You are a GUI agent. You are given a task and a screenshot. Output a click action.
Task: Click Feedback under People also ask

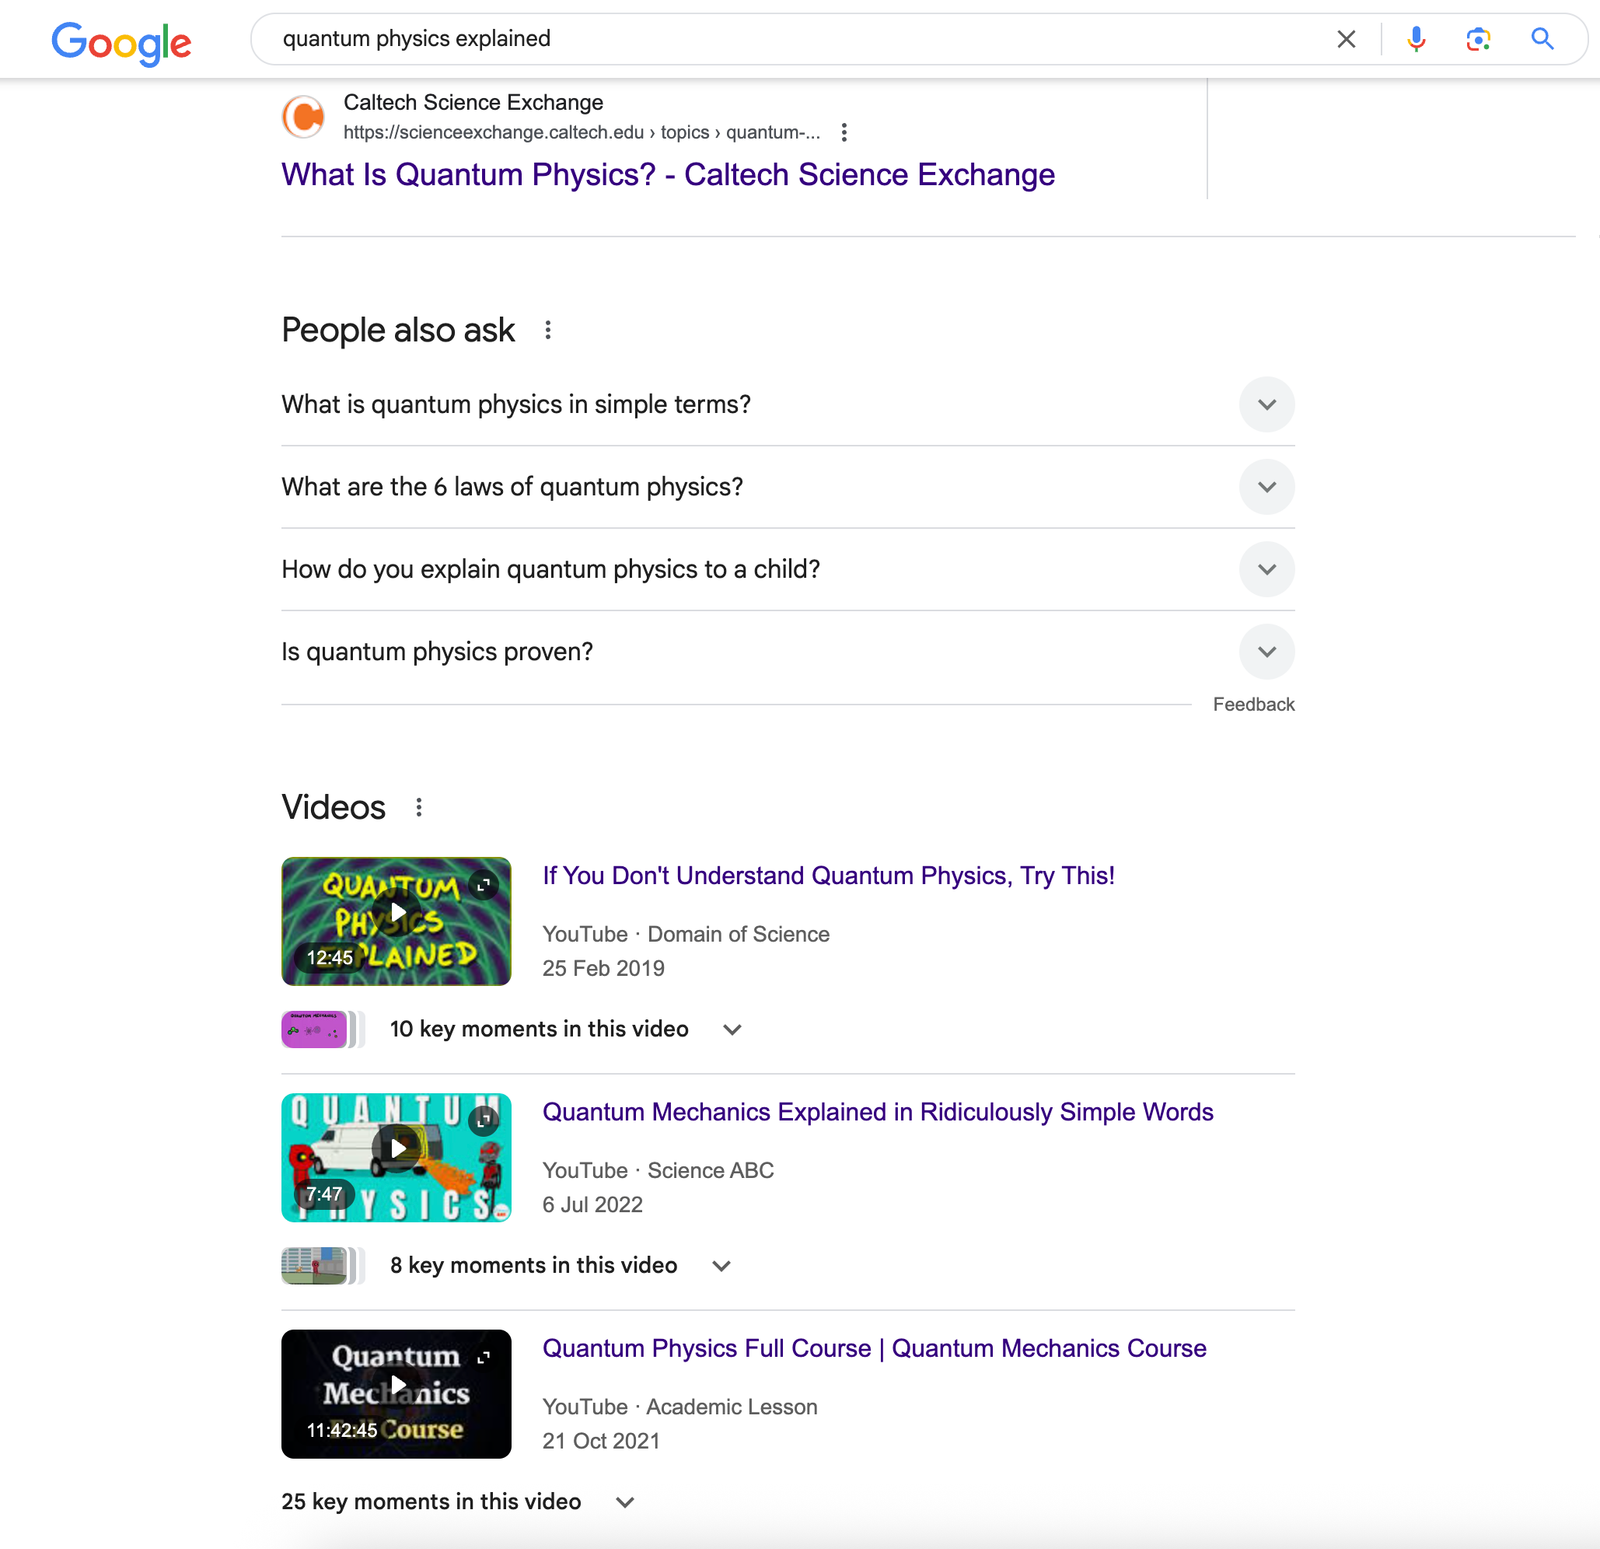(x=1253, y=705)
